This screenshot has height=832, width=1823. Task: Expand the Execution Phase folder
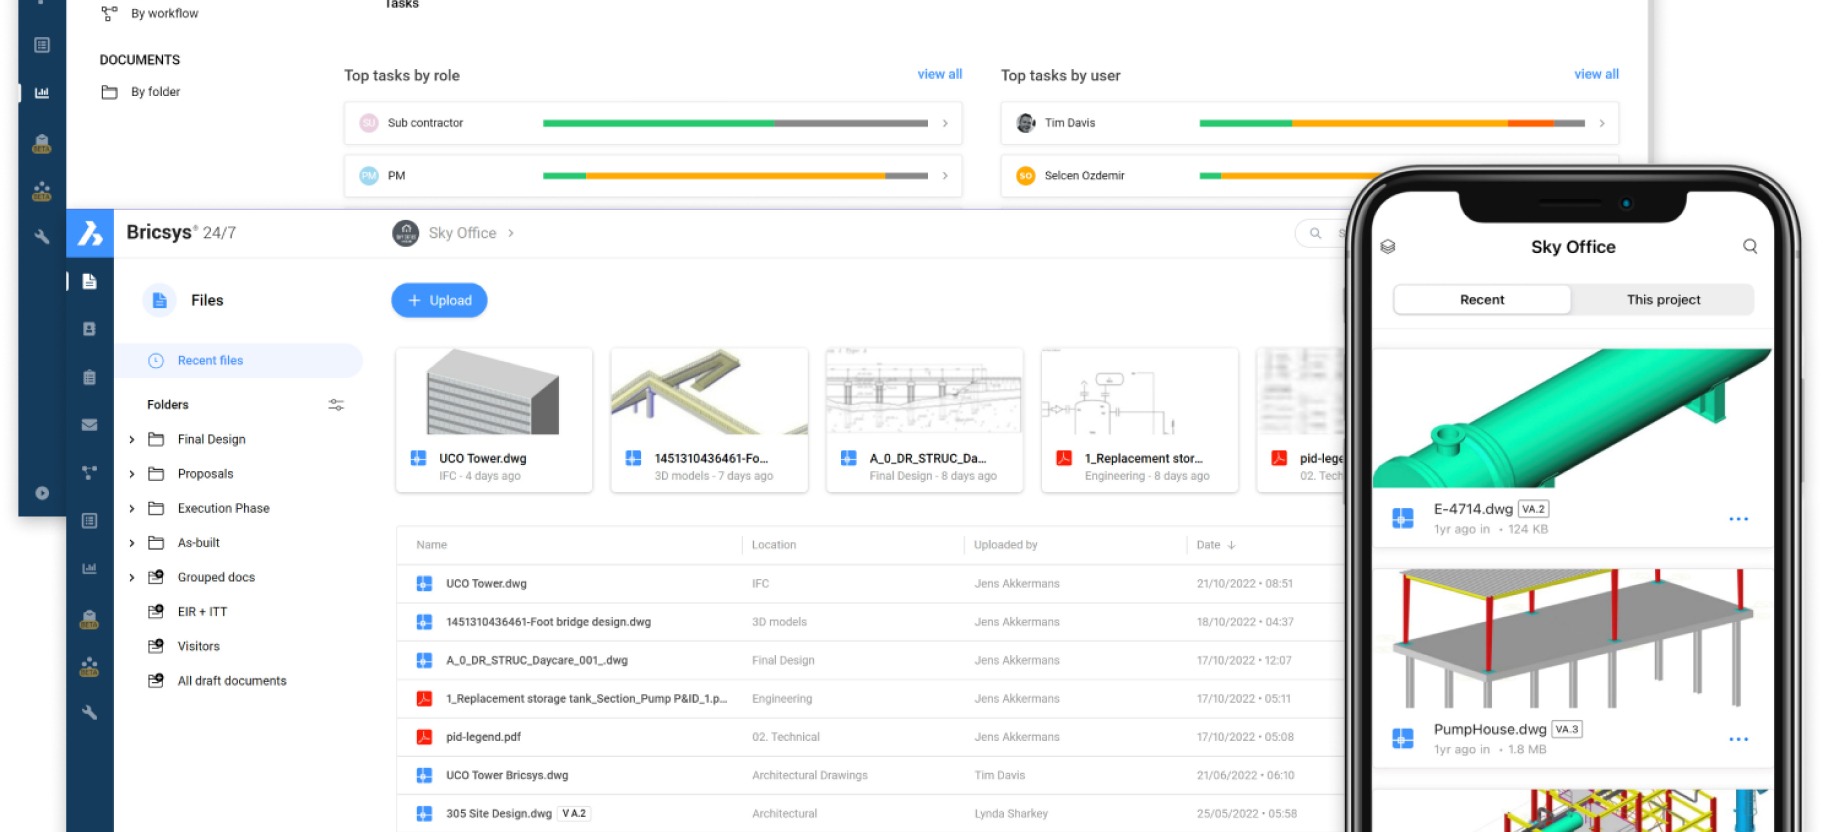pyautogui.click(x=132, y=508)
